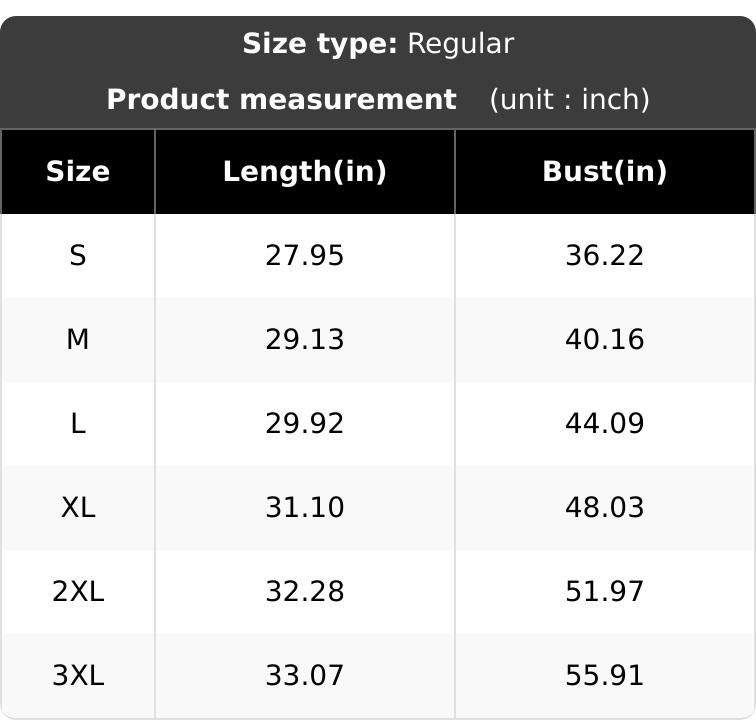Viewport: 756px width, 720px height.
Task: Click the 36.22 bust value
Action: [x=605, y=256]
